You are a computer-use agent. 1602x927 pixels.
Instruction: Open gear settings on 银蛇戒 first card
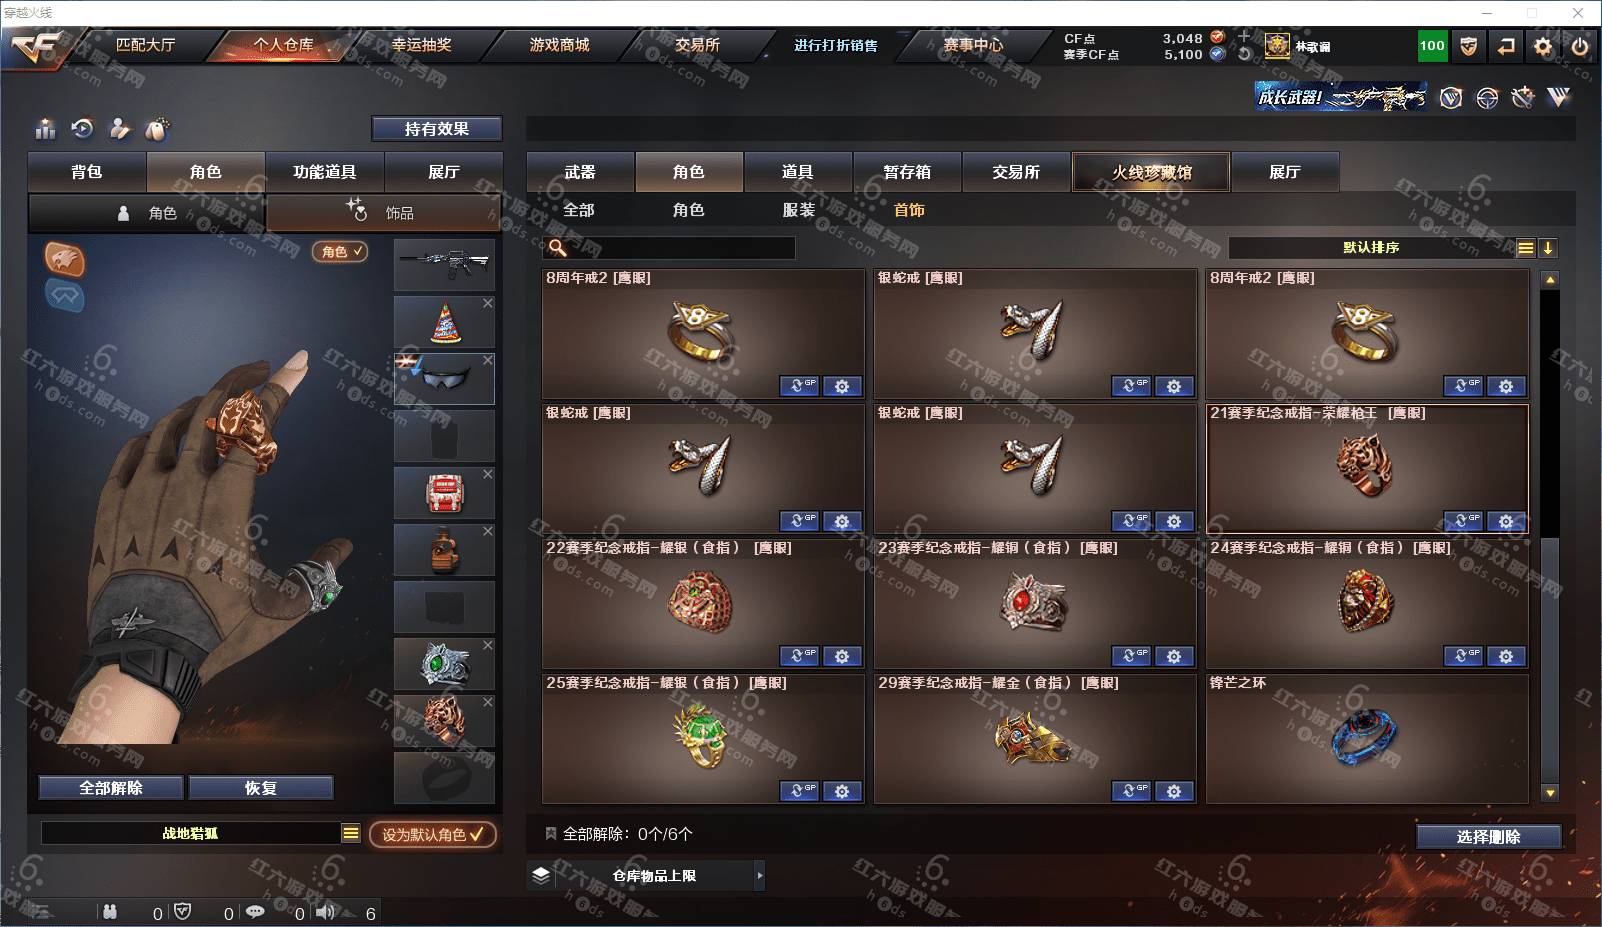(x=1174, y=386)
